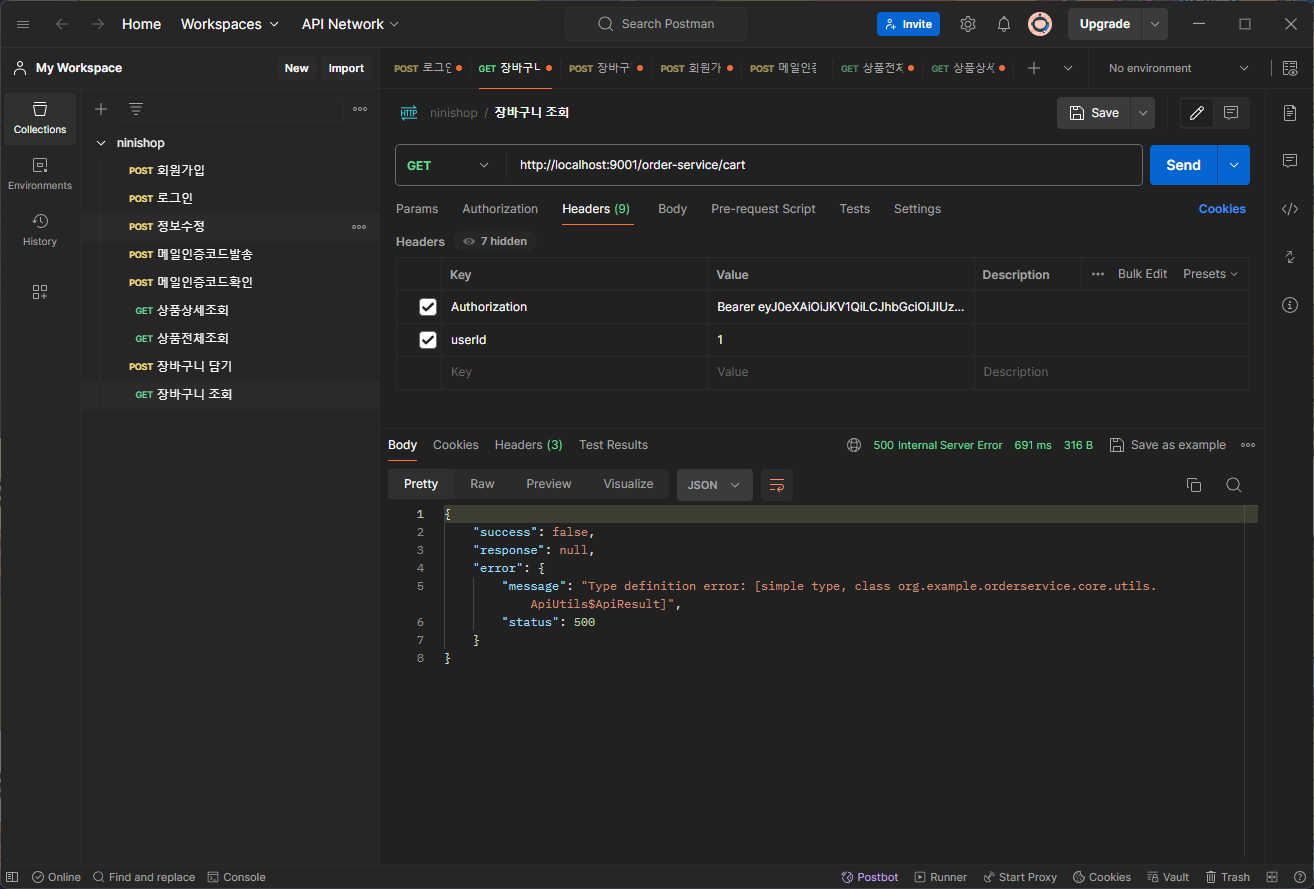The image size is (1314, 889).
Task: Click the blue Cookies link beside Settings
Action: (1222, 209)
